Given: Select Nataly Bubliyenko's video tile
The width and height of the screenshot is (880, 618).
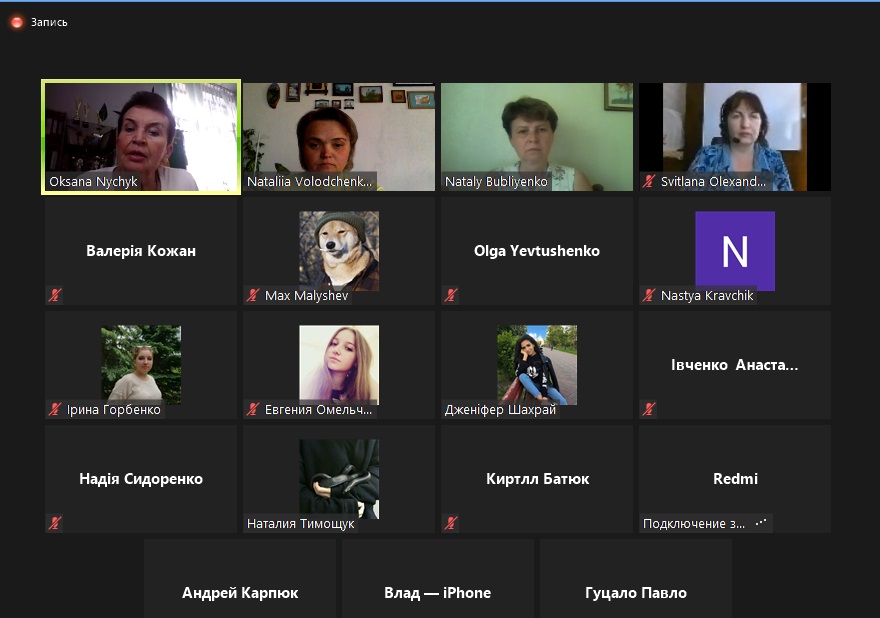Looking at the screenshot, I should 537,137.
